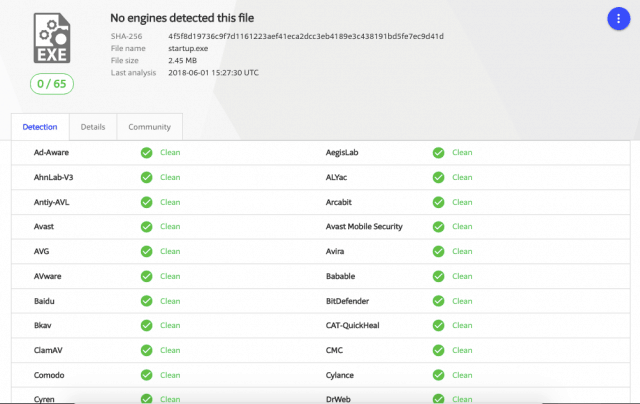This screenshot has width=640, height=404.
Task: Click the ALYac engine name
Action: click(x=336, y=178)
